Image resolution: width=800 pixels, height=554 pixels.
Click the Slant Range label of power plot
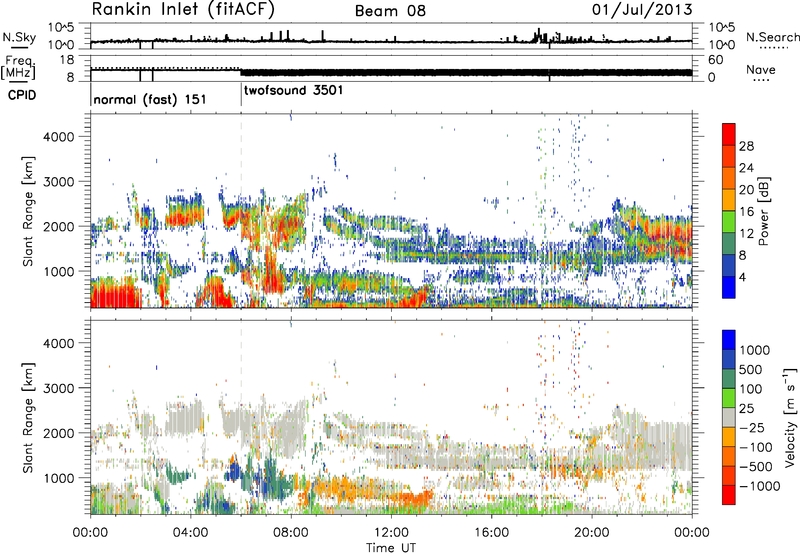pos(28,211)
